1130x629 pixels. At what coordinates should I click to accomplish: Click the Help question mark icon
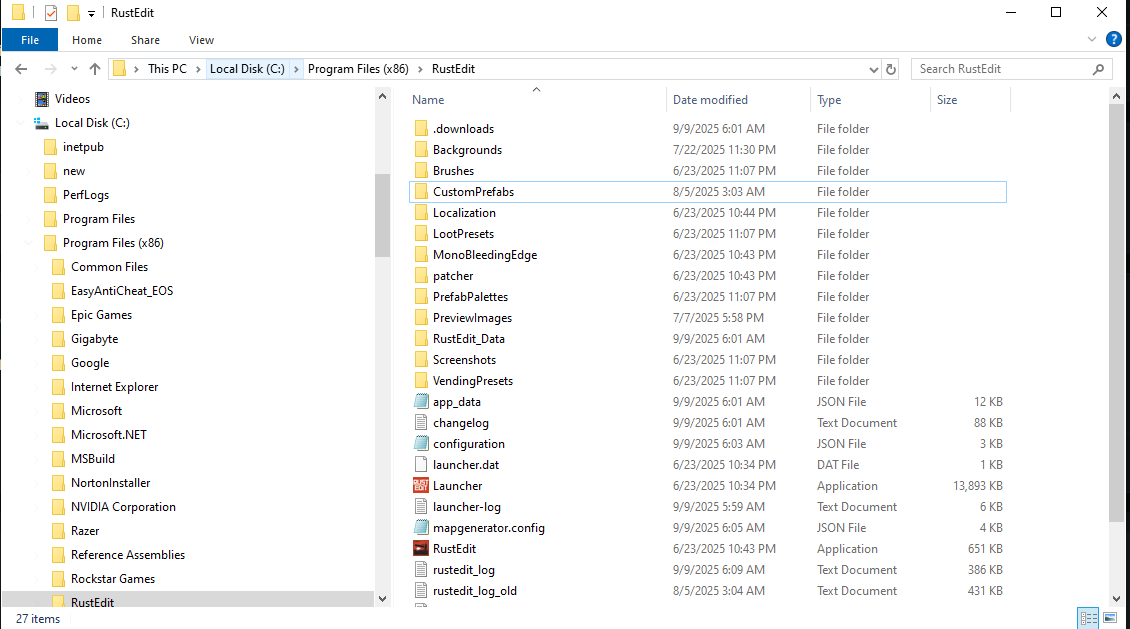pyautogui.click(x=1113, y=40)
